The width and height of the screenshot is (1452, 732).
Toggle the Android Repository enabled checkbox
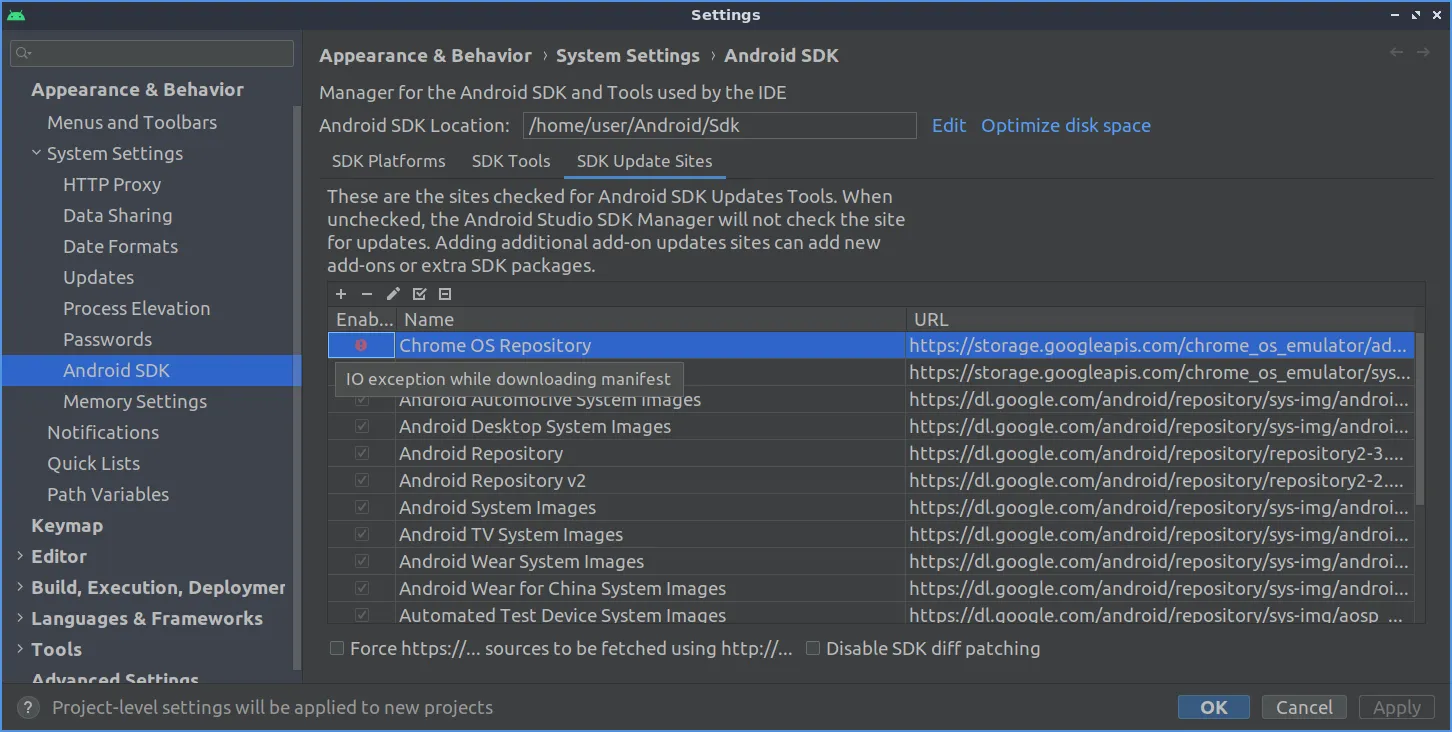(x=361, y=453)
